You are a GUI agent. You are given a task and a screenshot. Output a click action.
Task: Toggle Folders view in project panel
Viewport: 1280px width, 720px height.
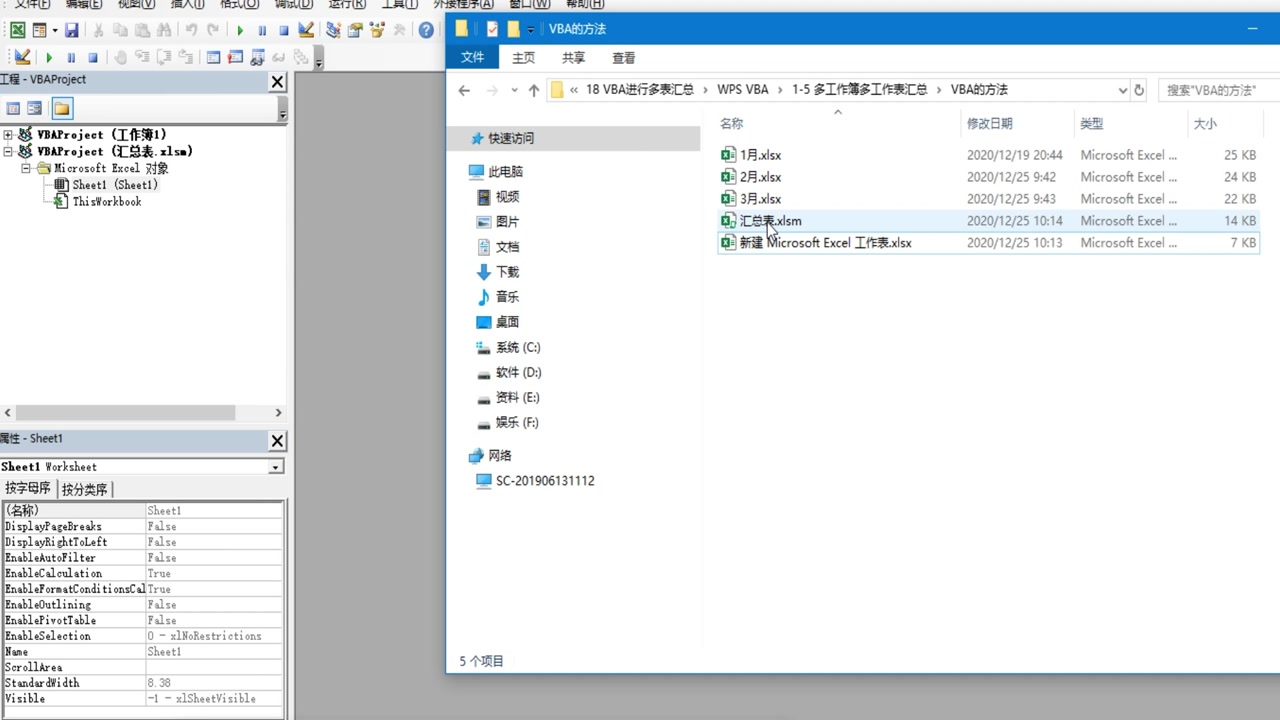coord(62,108)
